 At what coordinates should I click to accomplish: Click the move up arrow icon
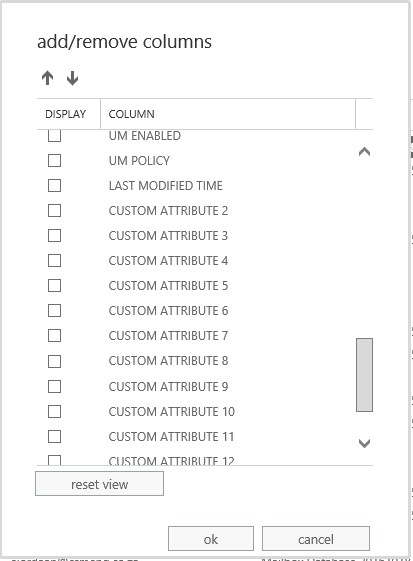(x=48, y=78)
